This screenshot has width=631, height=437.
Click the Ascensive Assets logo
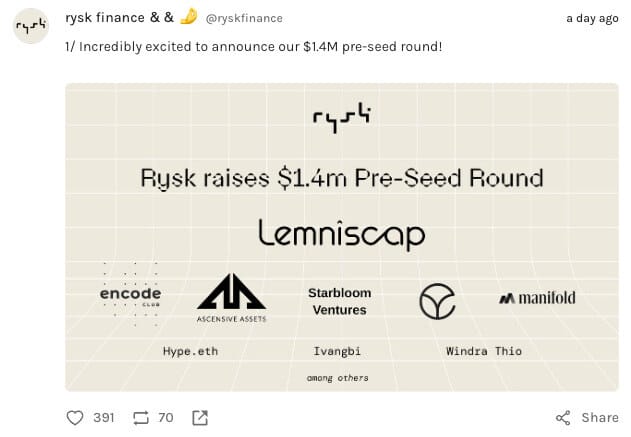point(231,297)
